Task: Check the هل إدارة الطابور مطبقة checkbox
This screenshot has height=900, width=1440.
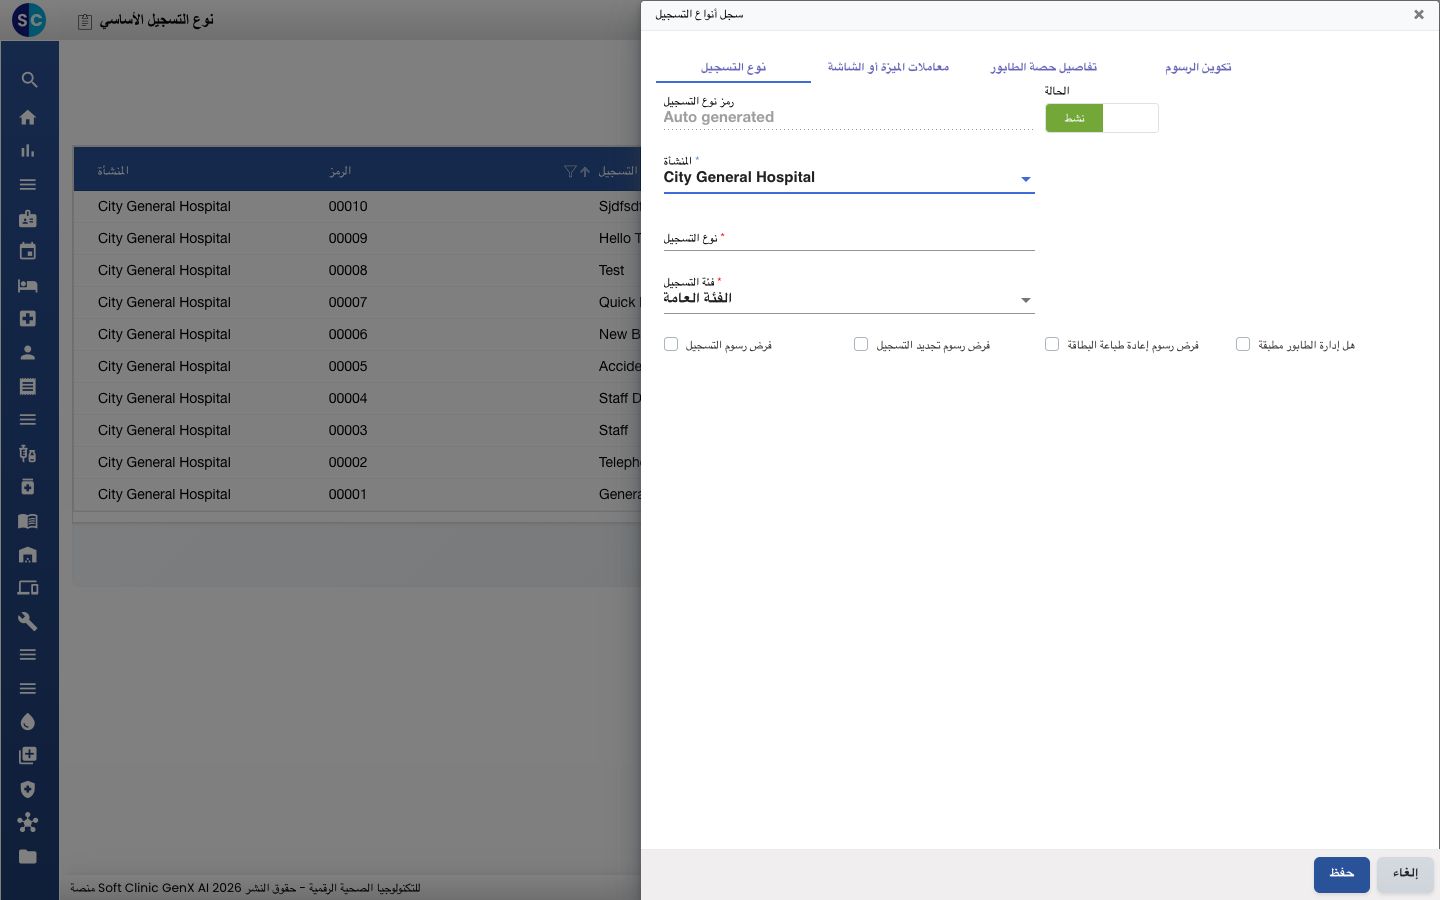Action: pyautogui.click(x=1243, y=344)
